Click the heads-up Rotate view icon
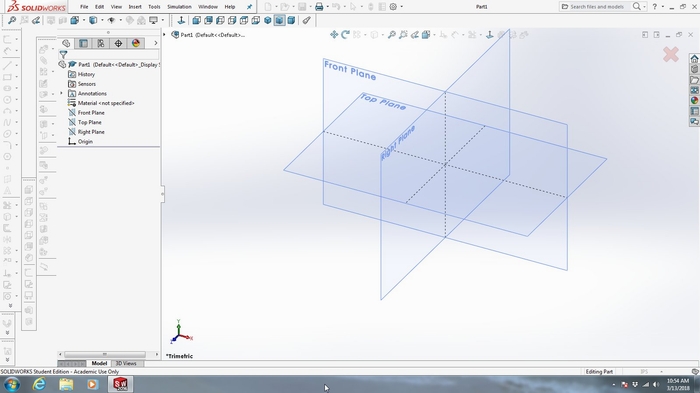The width and height of the screenshot is (700, 393). click(345, 34)
